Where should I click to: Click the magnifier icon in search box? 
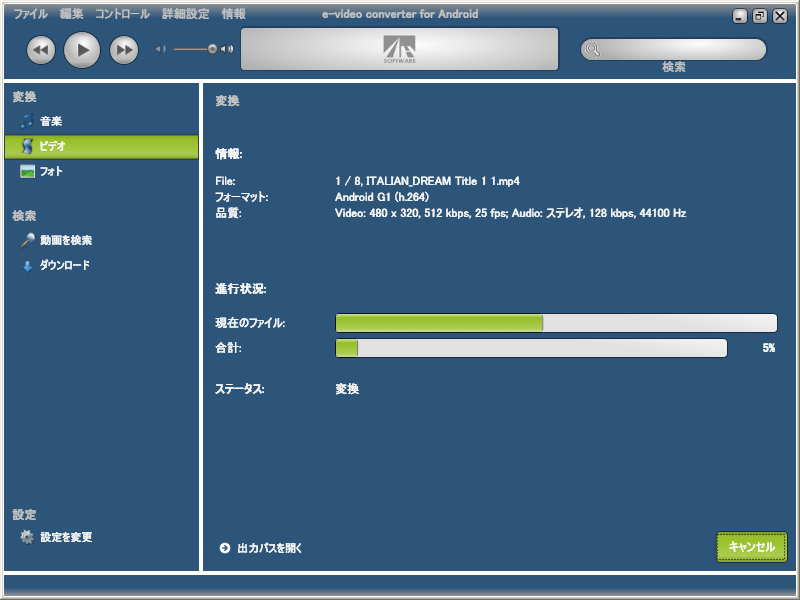[592, 49]
